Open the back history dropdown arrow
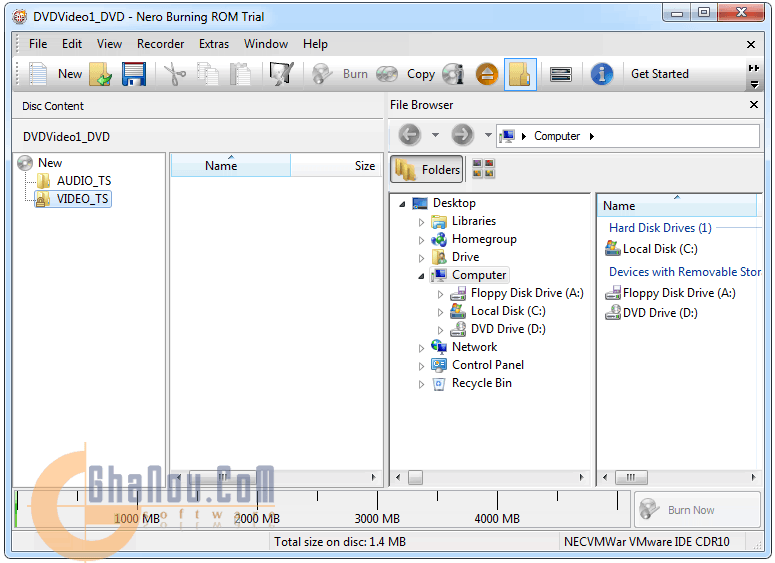This screenshot has width=775, height=563. click(x=435, y=134)
